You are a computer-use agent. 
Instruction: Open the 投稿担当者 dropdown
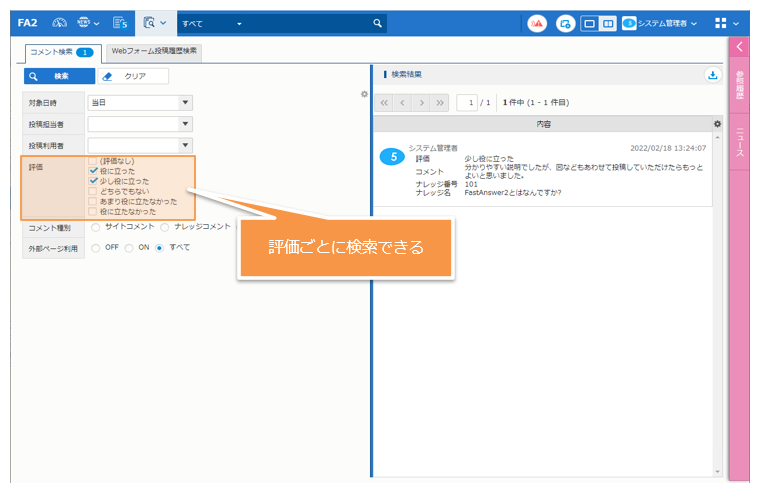point(185,123)
